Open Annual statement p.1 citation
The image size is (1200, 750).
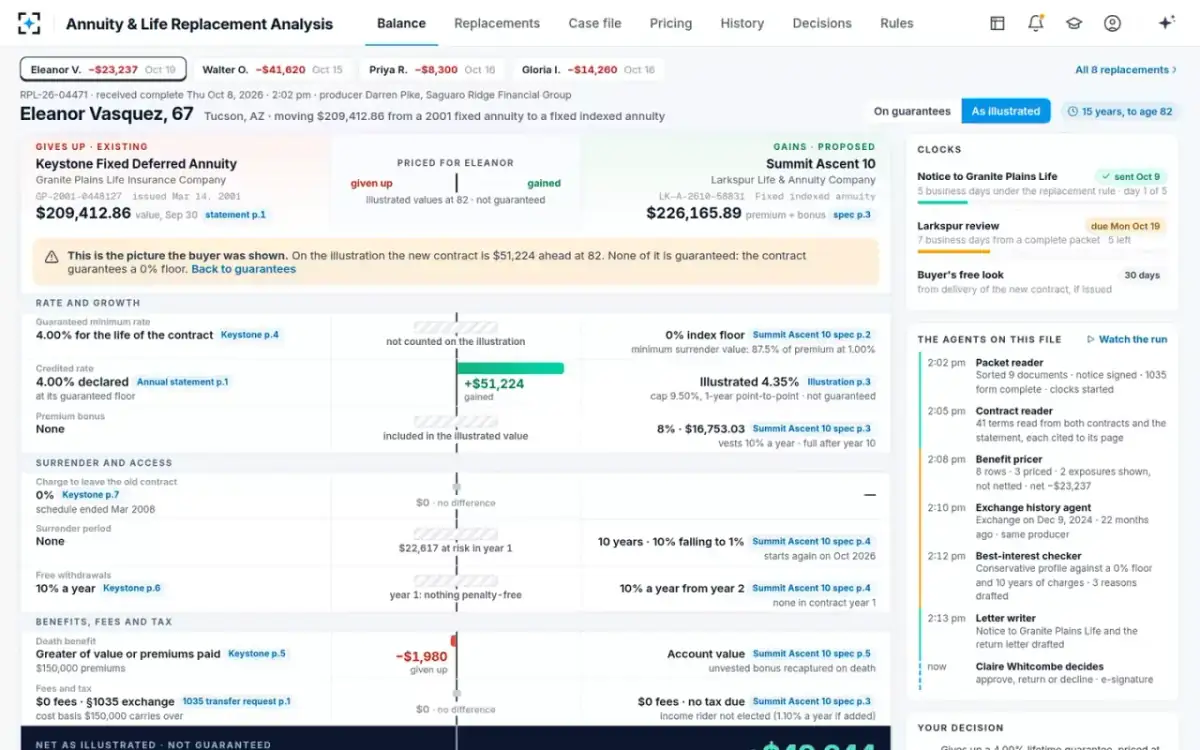[183, 382]
